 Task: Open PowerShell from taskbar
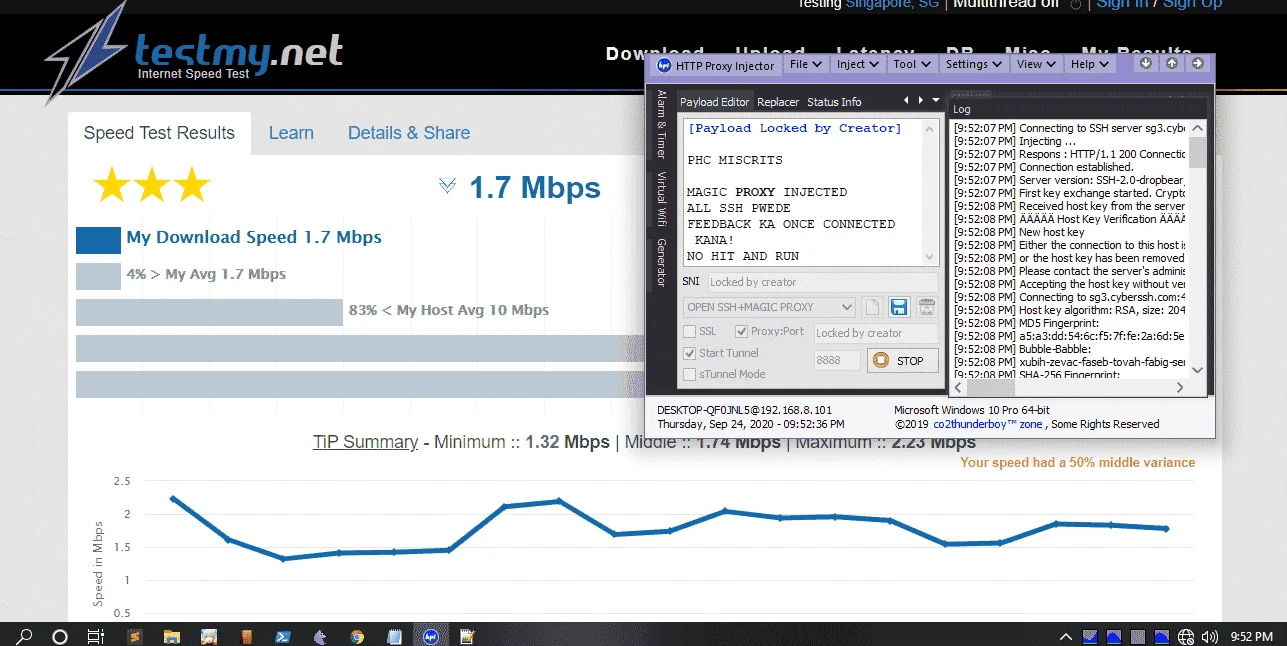coord(283,635)
